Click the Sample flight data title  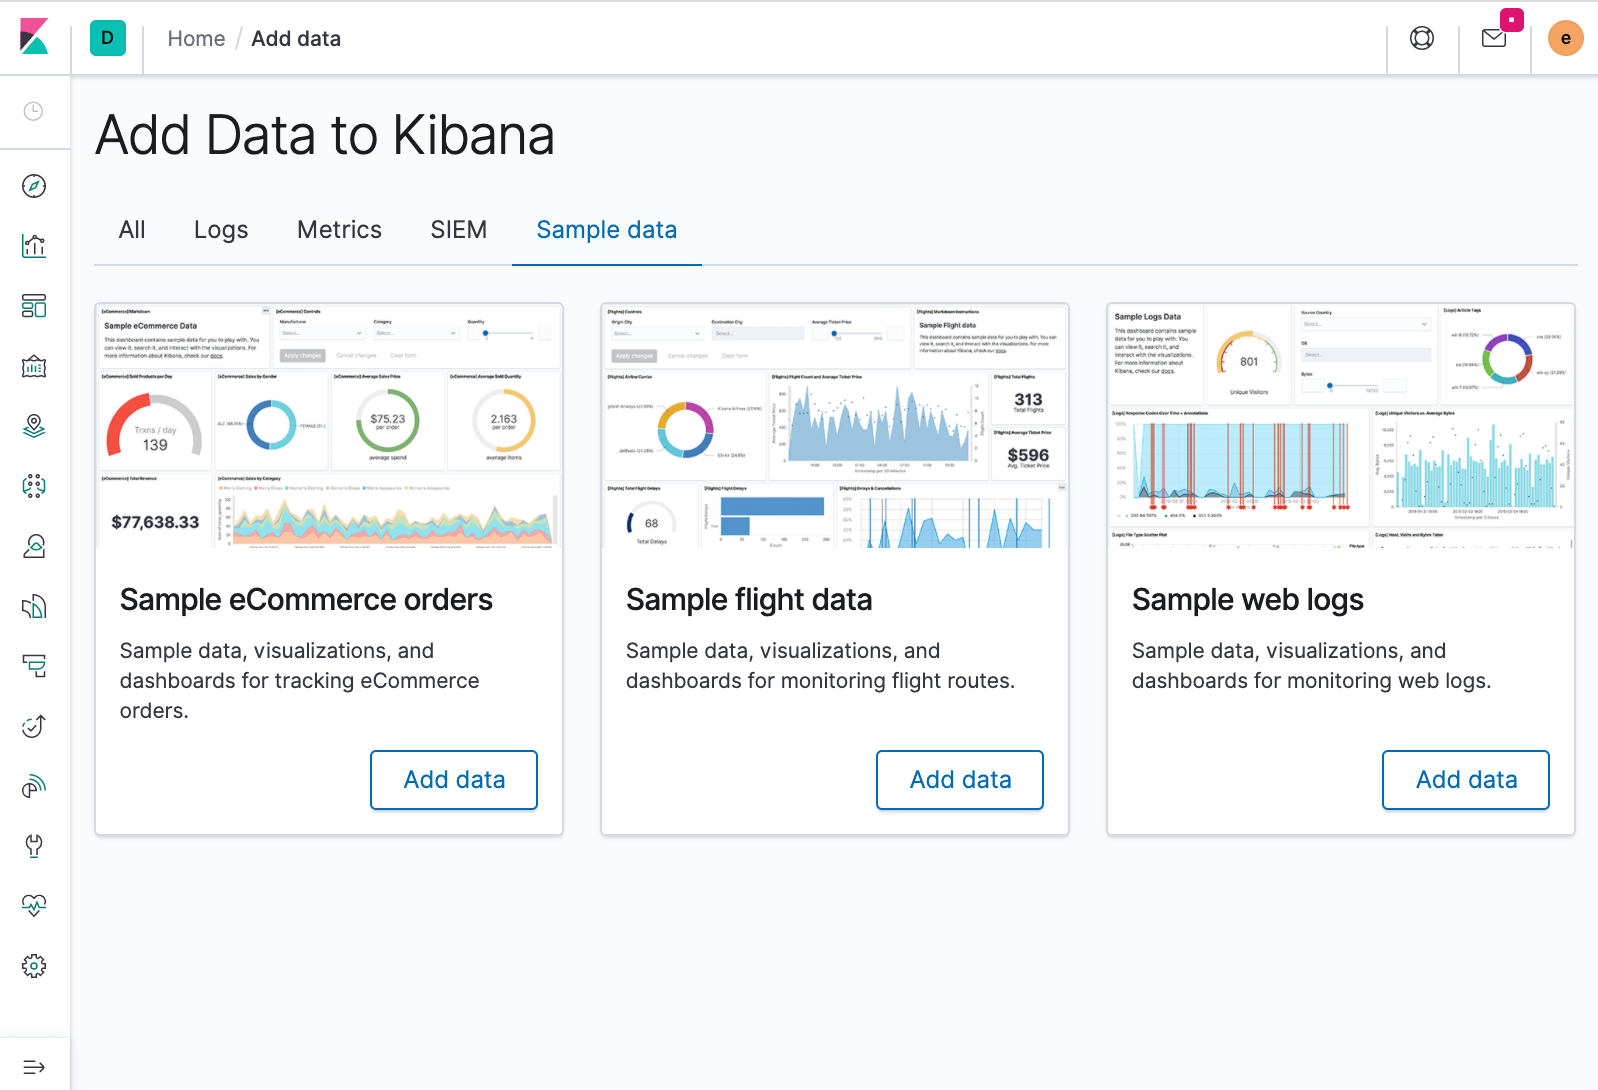[749, 600]
